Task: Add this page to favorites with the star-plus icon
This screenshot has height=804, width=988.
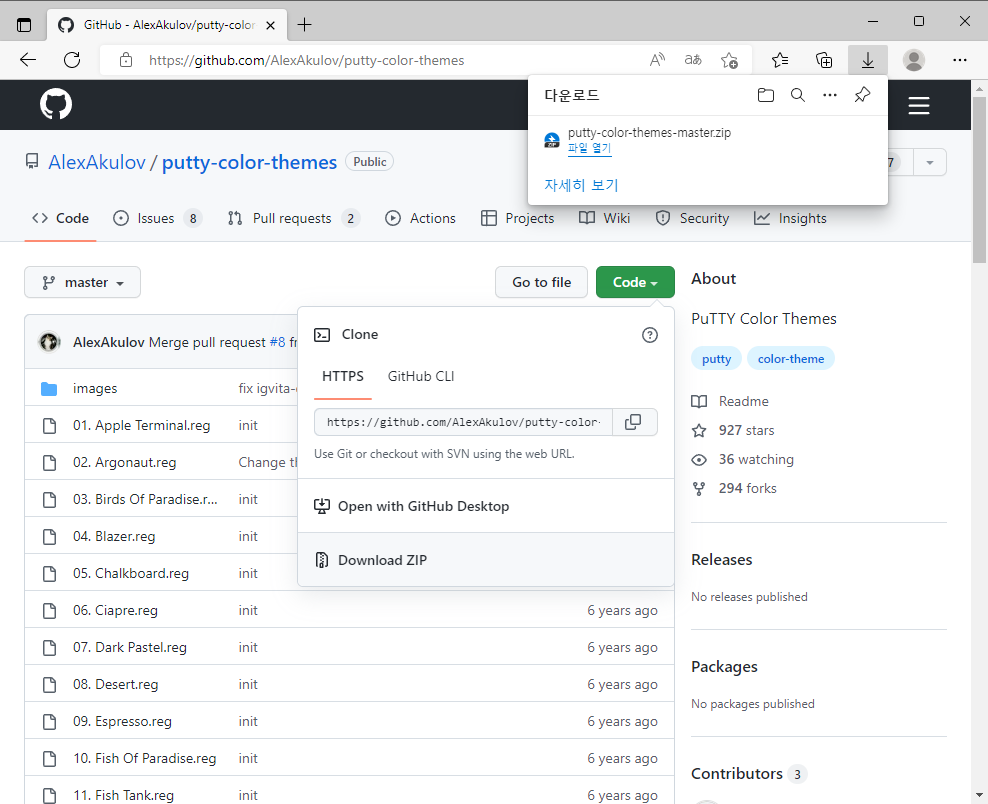Action: point(730,60)
